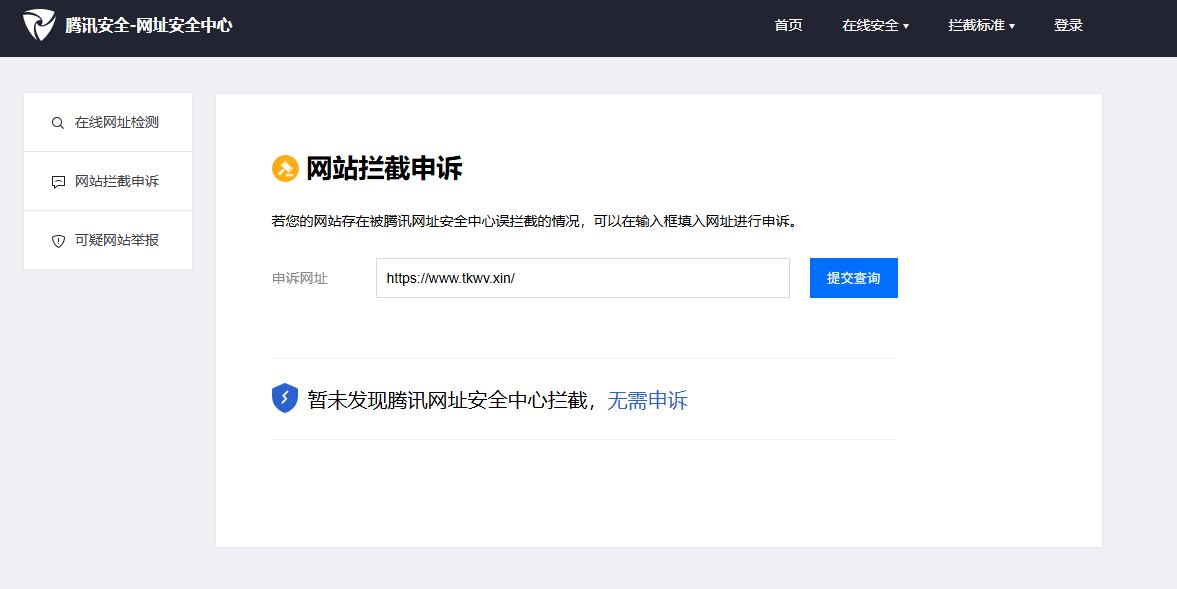
Task: Click the 网站拦截申诉 page heading
Action: [384, 168]
